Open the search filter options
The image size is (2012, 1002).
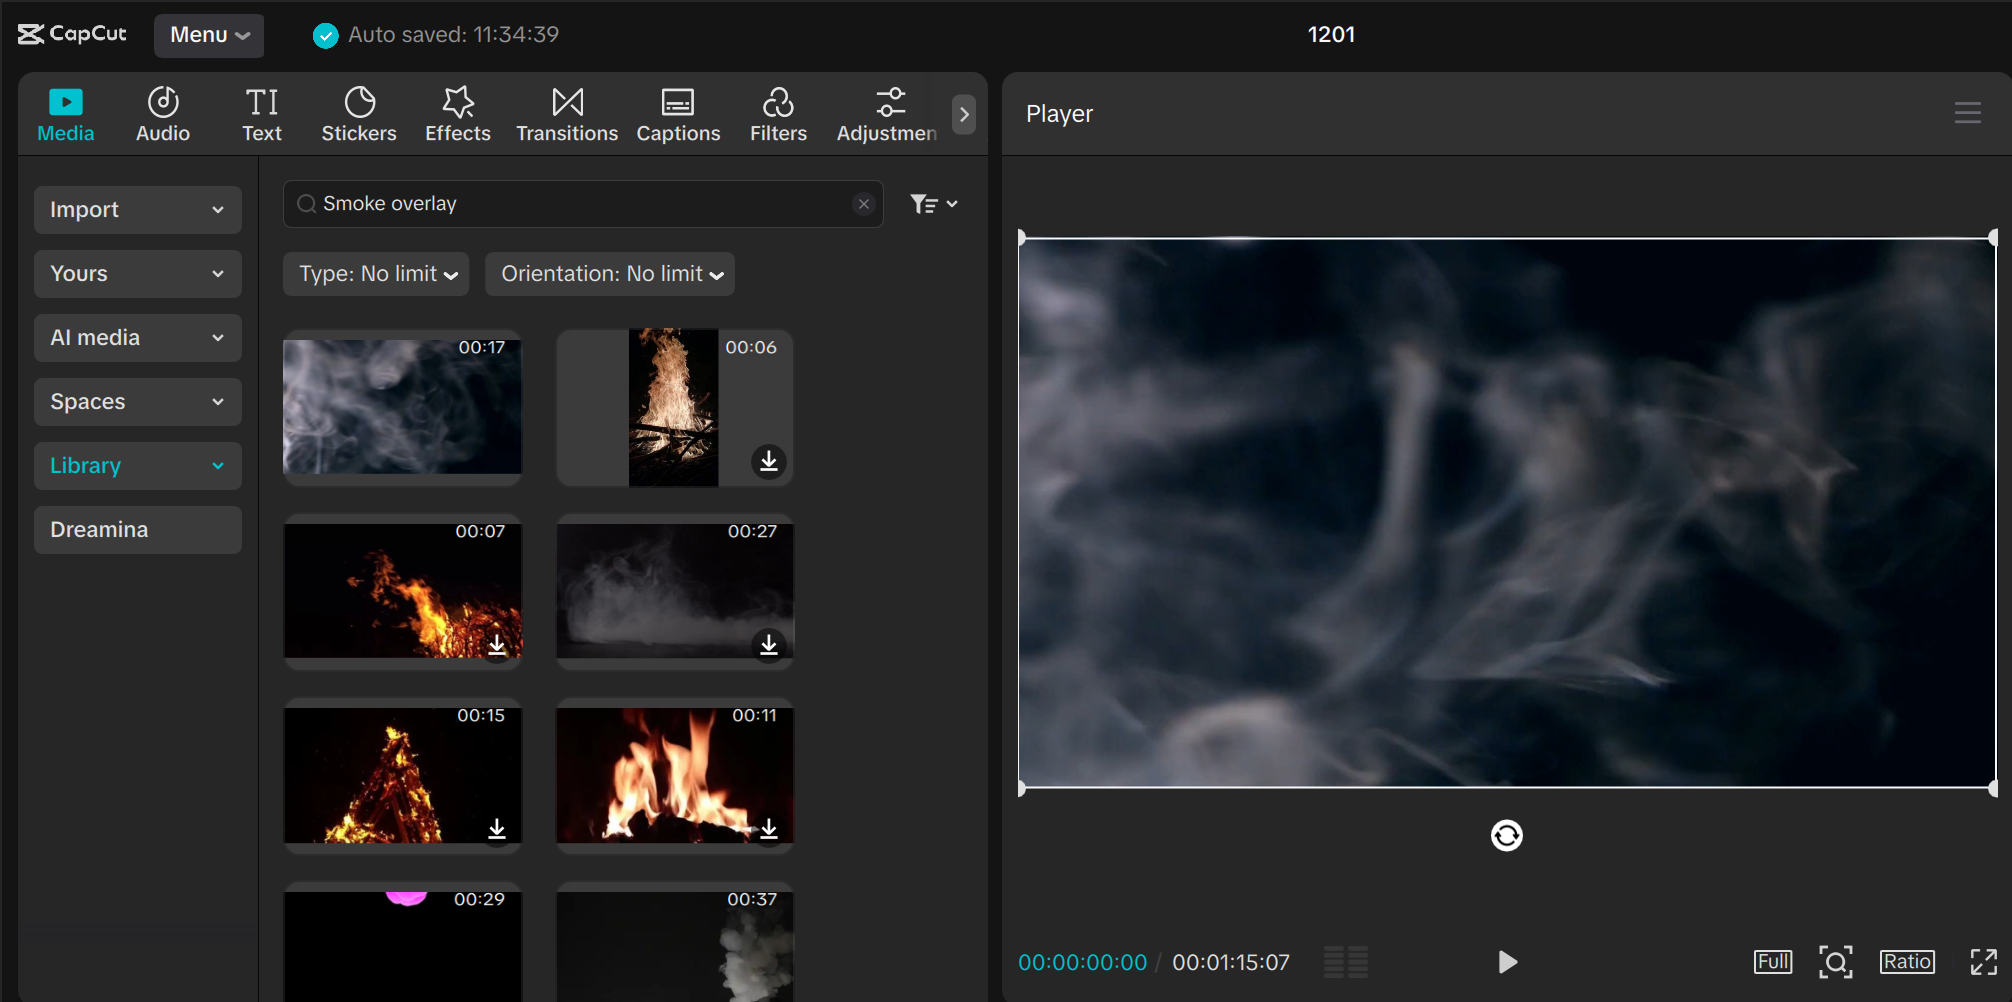click(932, 203)
